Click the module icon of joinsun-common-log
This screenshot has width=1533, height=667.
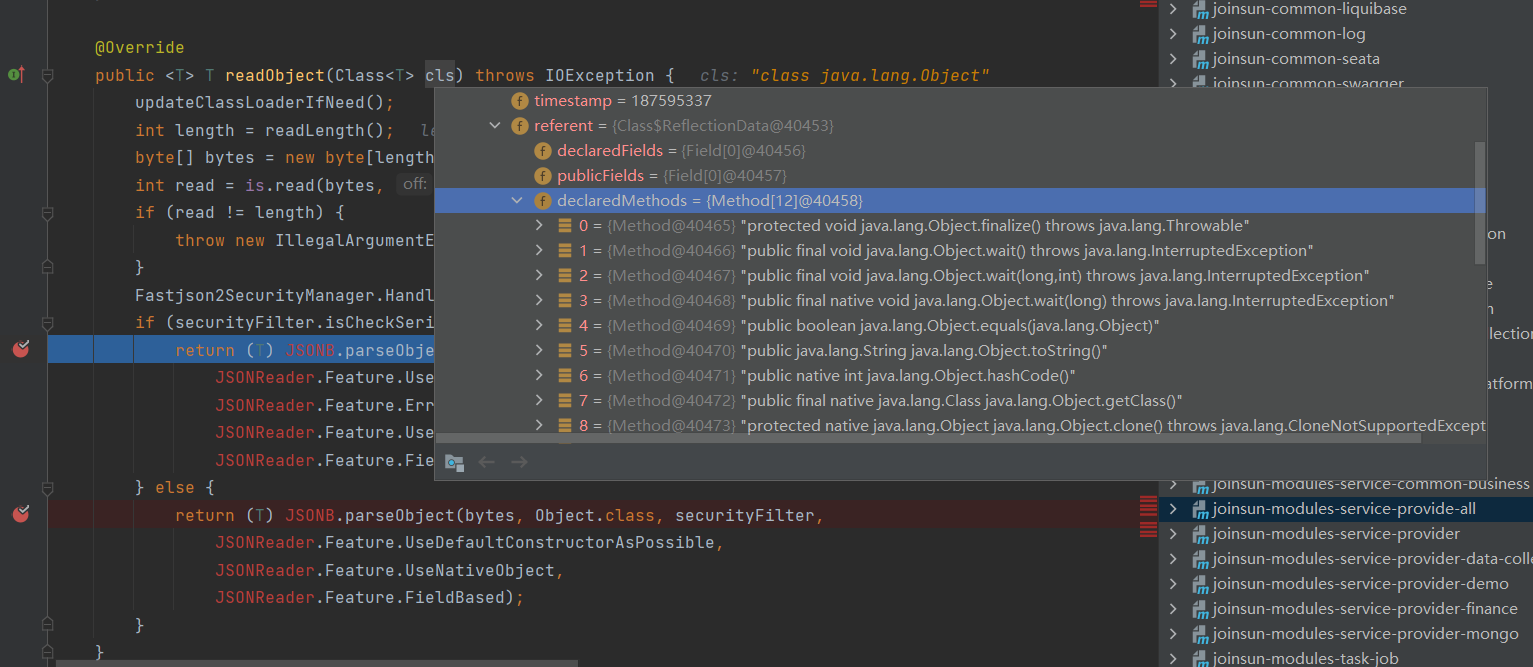pyautogui.click(x=1201, y=34)
